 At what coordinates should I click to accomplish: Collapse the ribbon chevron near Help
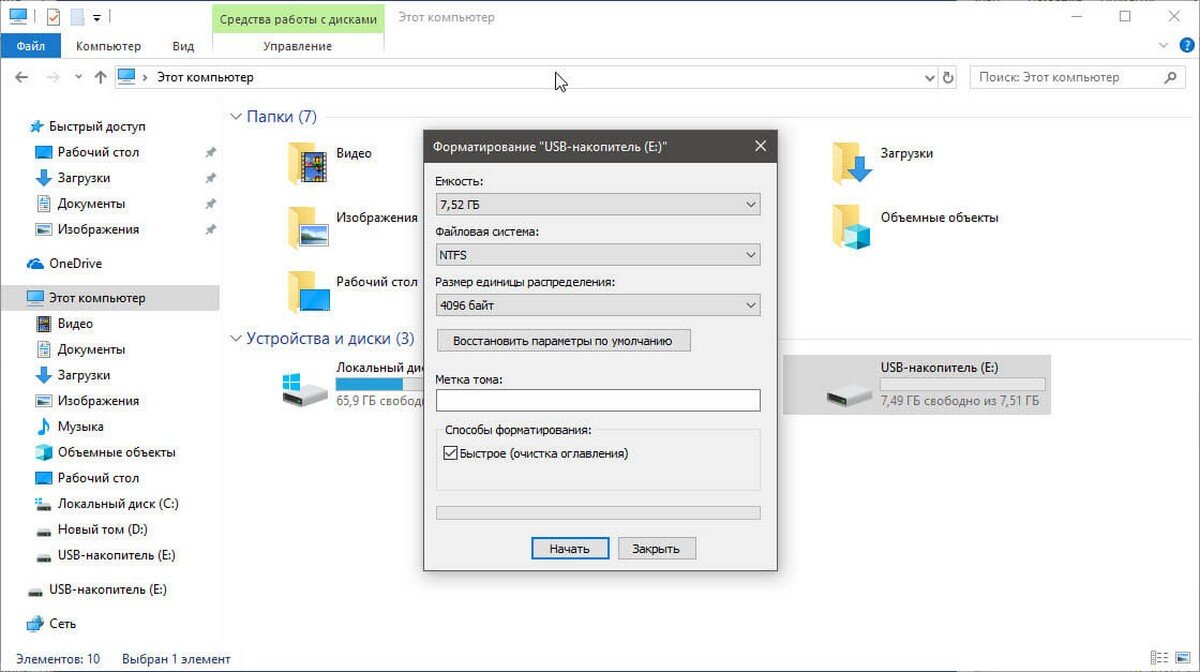(1162, 45)
